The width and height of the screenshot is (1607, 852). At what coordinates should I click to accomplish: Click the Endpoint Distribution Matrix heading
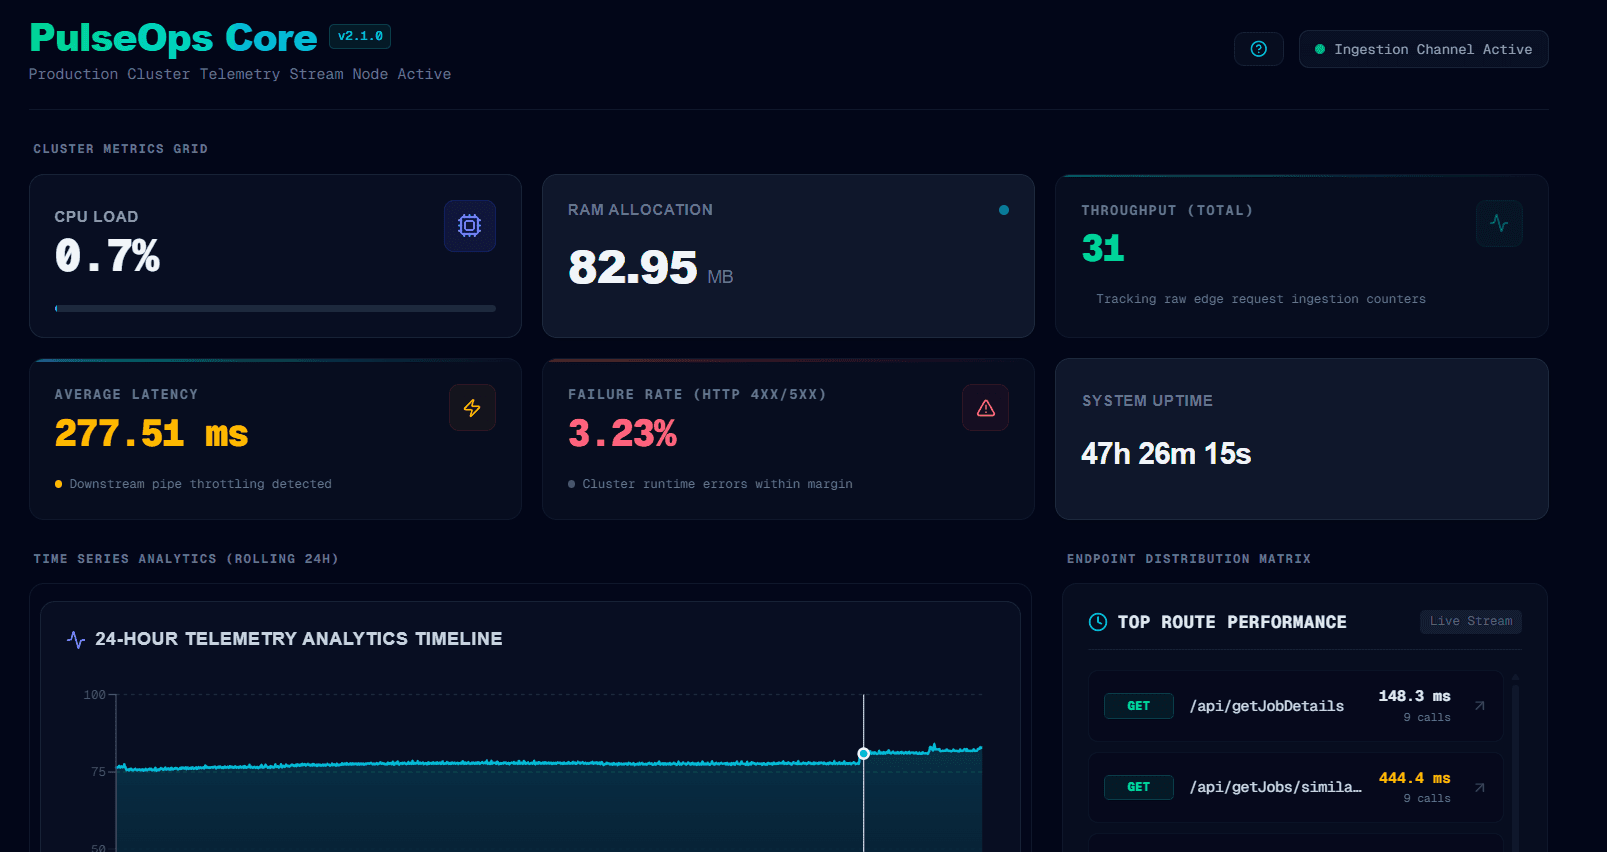point(1188,559)
